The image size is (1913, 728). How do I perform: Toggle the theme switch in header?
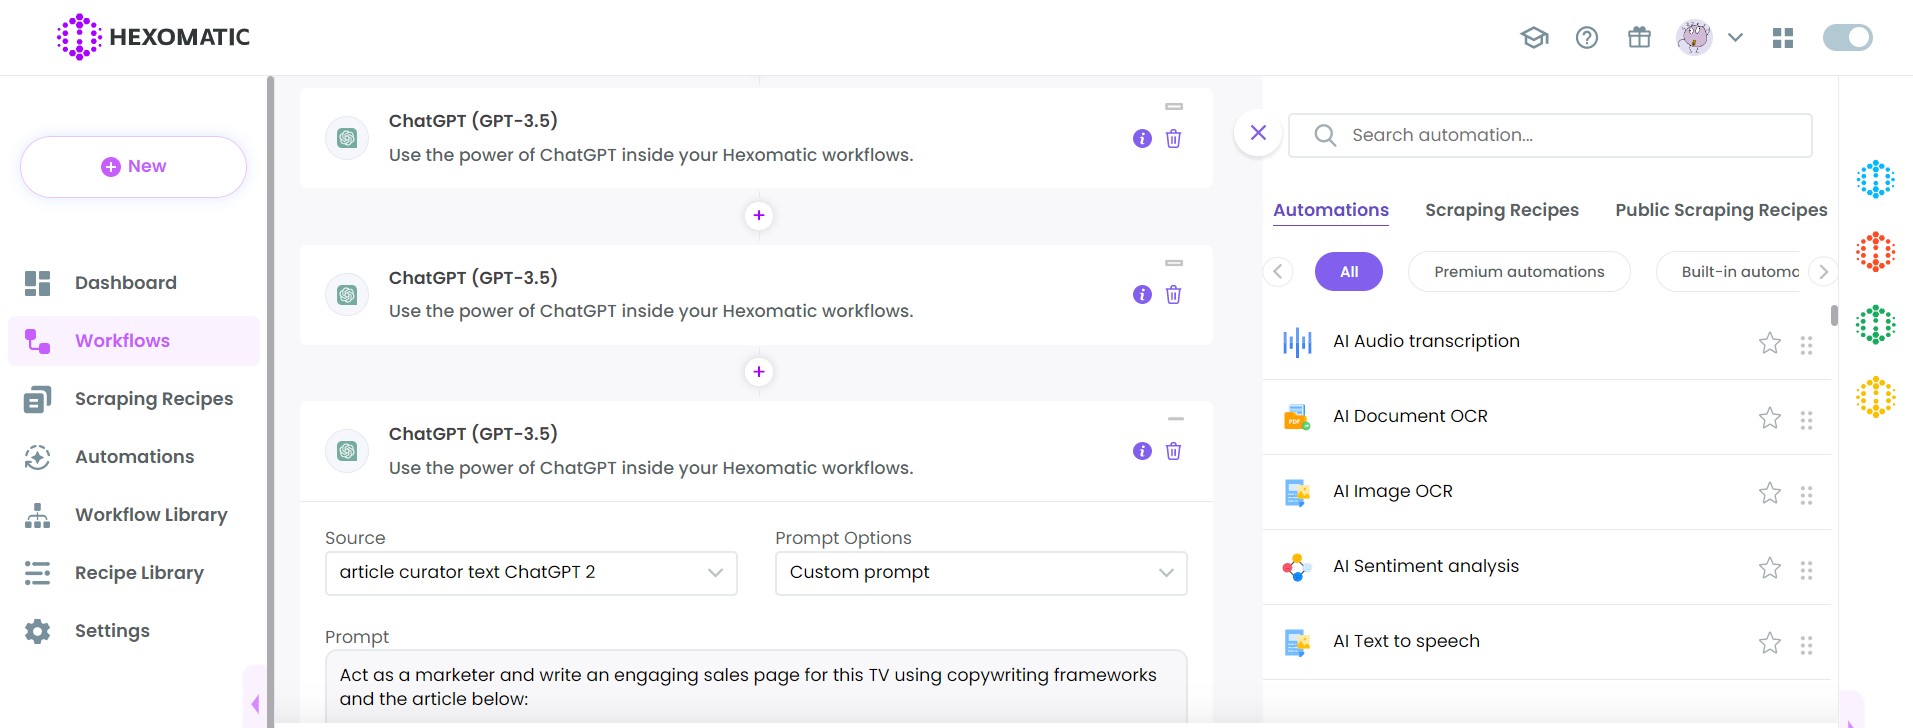click(x=1848, y=37)
